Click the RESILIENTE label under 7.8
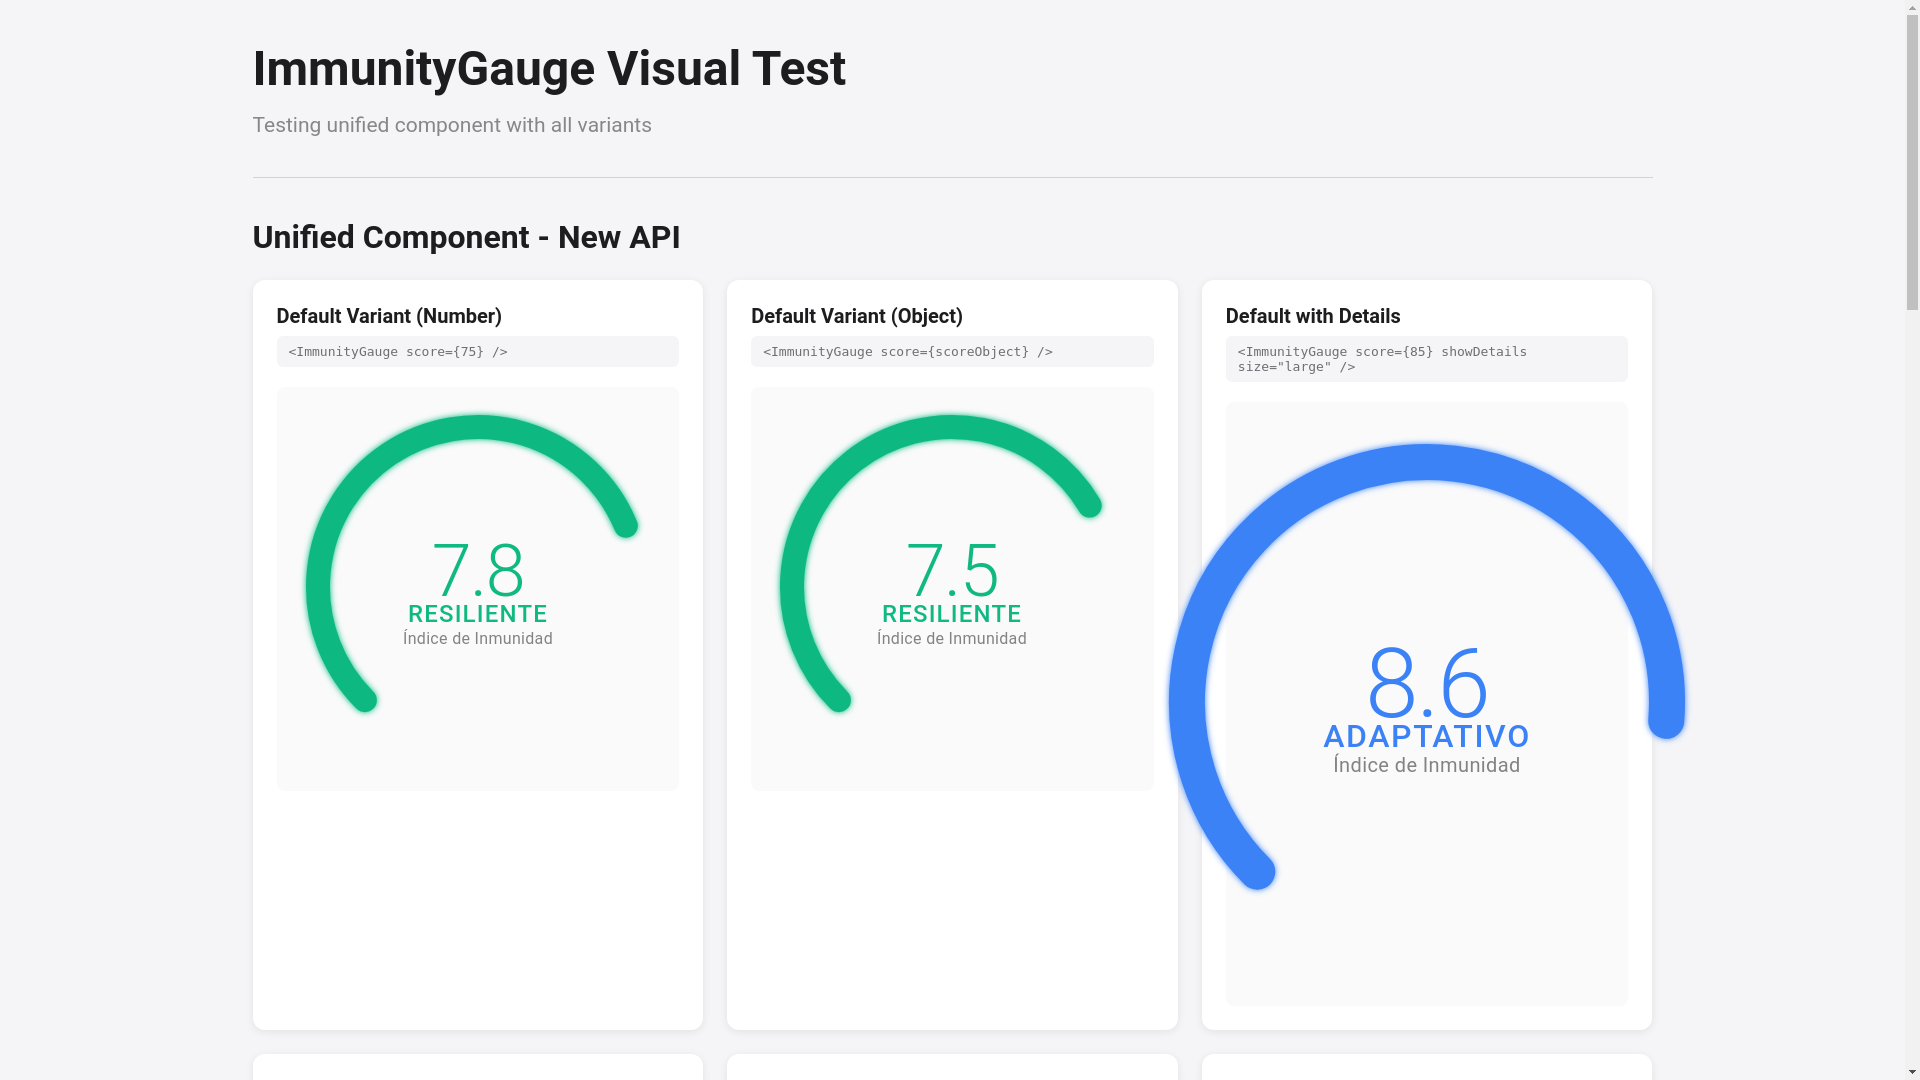 (x=478, y=614)
